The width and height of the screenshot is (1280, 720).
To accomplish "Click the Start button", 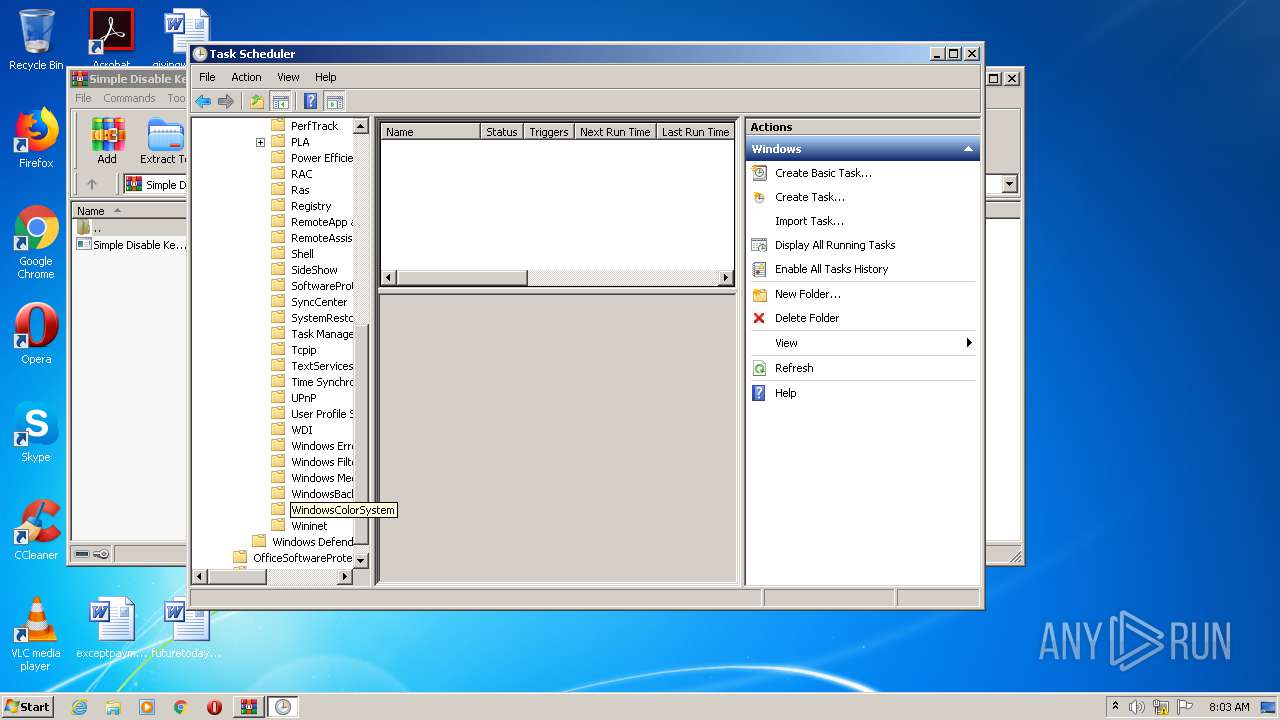I will coord(28,706).
